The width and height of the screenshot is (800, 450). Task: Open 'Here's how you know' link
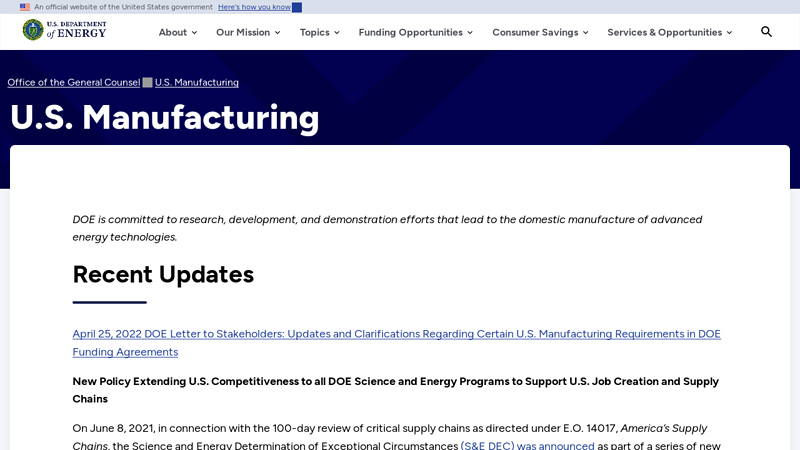254,7
